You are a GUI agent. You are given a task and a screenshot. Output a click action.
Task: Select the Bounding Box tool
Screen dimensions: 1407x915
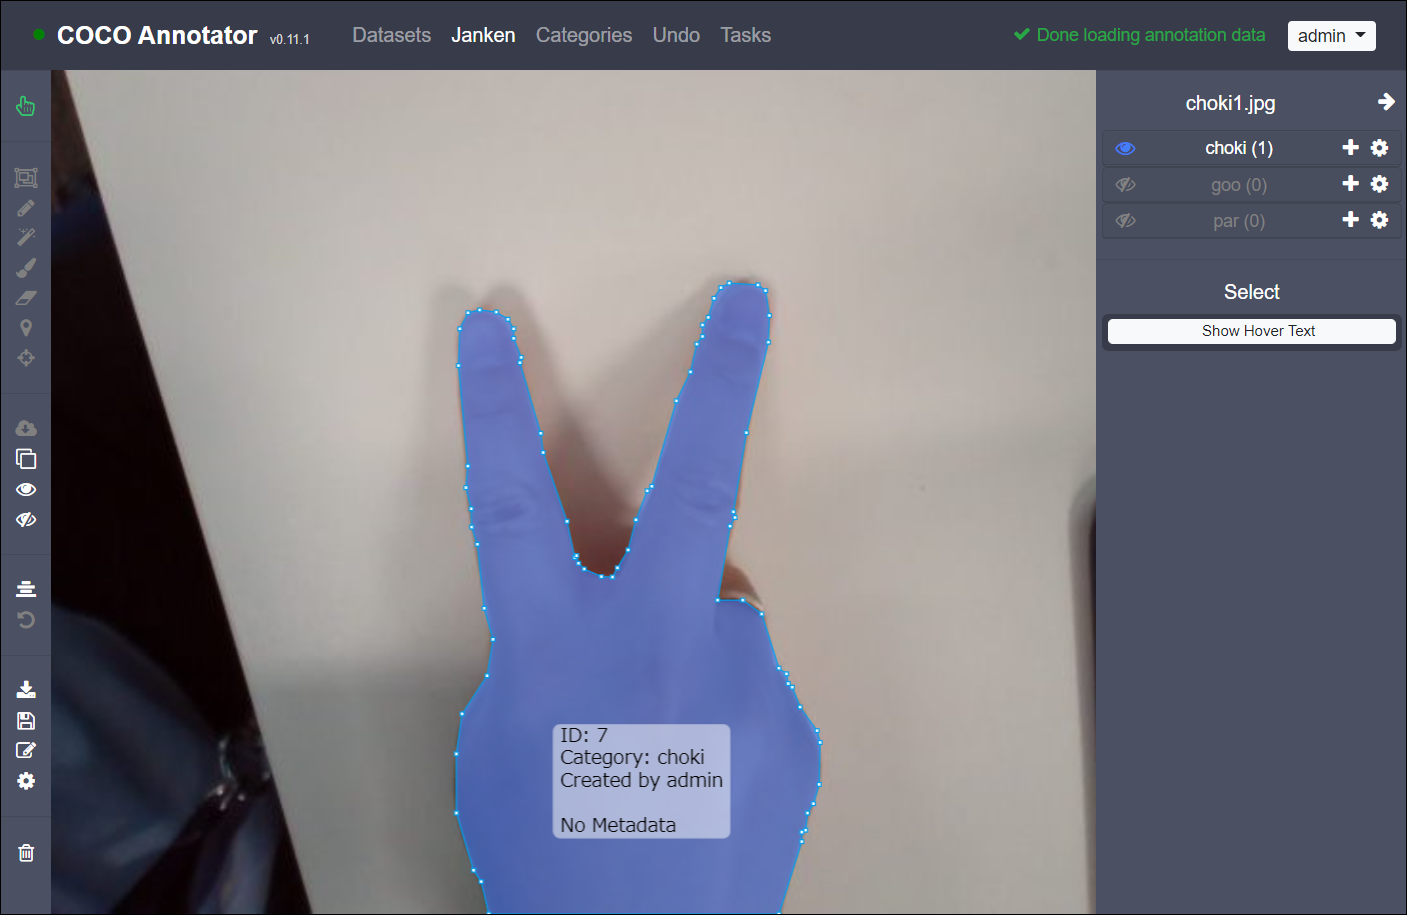click(x=26, y=178)
